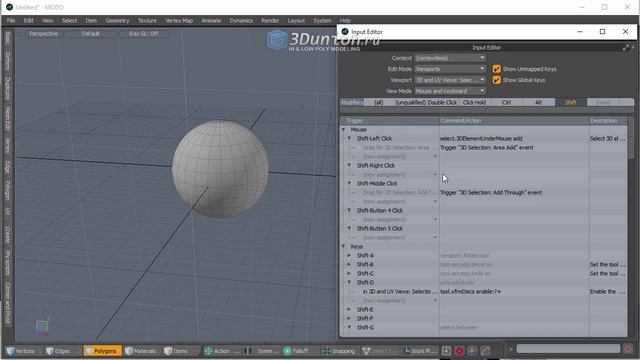Expand the Input Editor panel with arrows icon
Viewport: 640px width, 360px height.
[626, 48]
